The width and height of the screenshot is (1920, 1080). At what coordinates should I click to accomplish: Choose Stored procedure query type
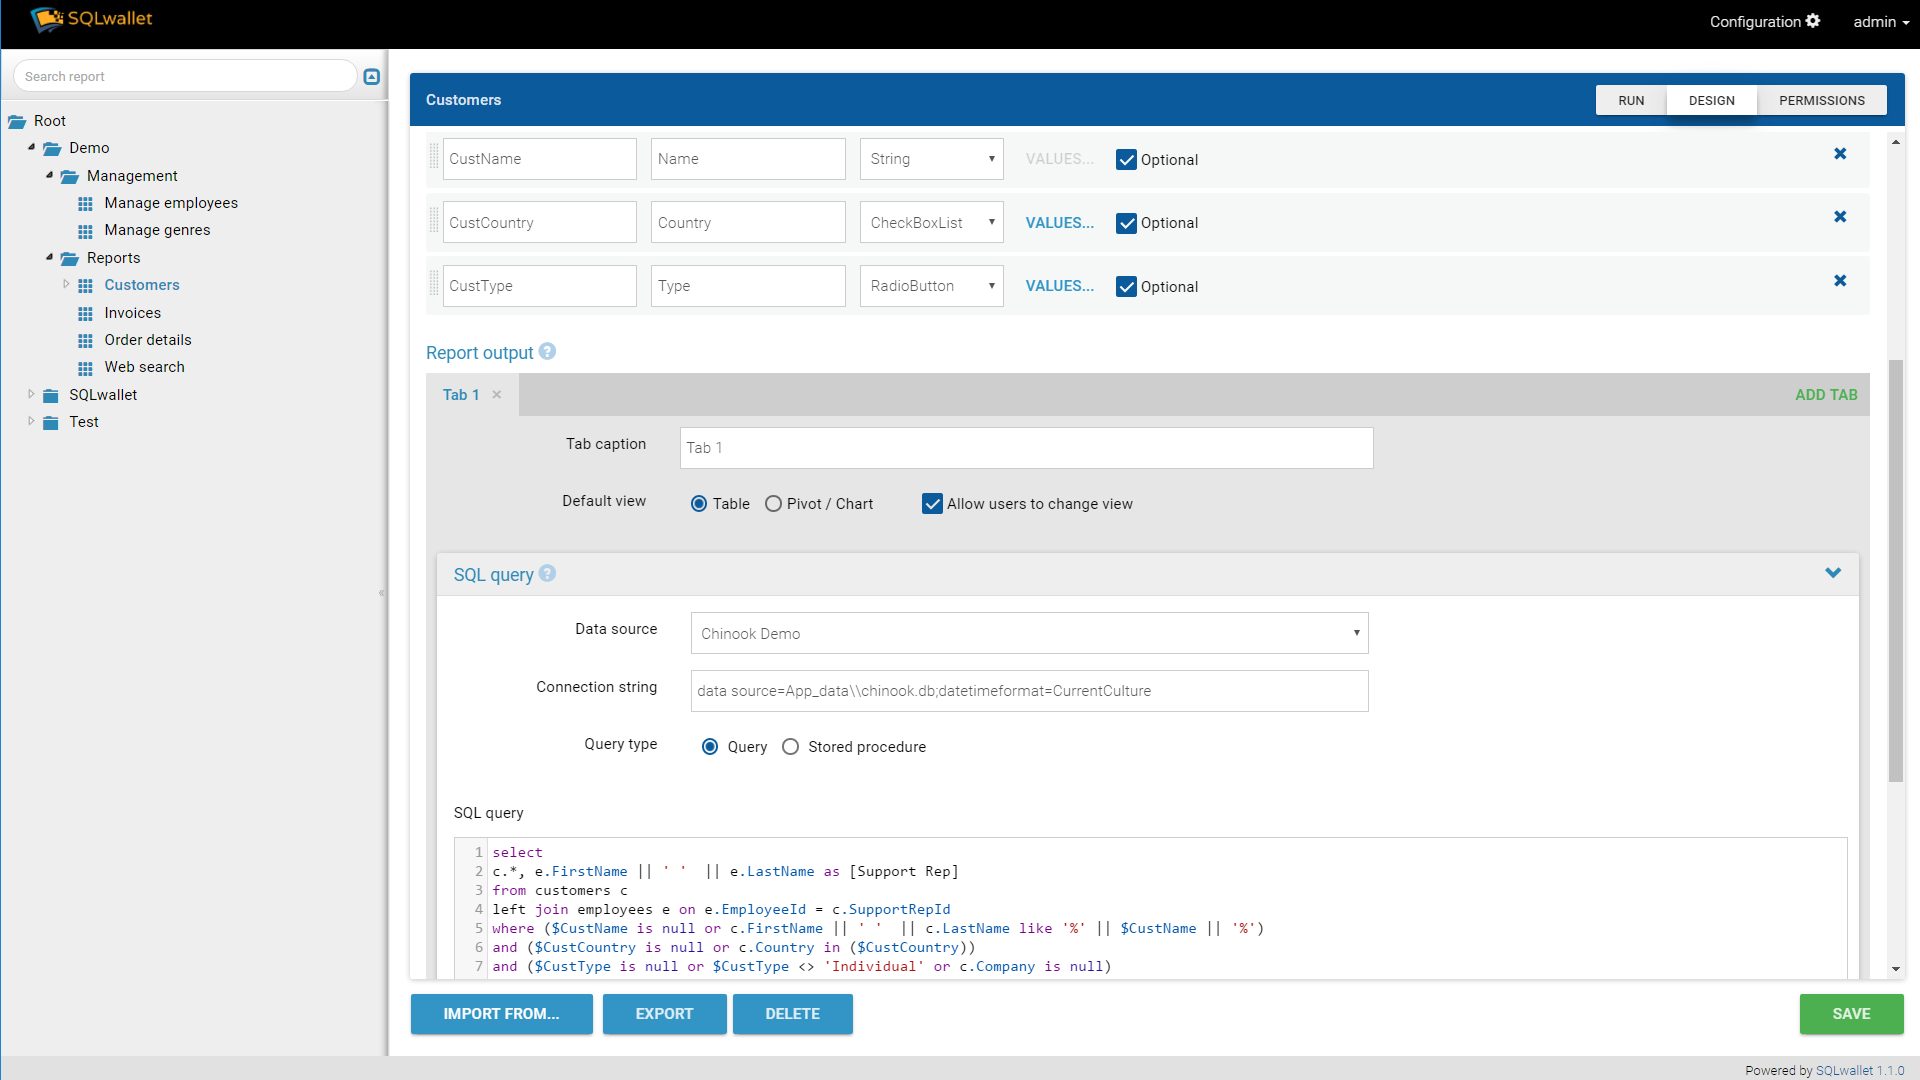(790, 747)
